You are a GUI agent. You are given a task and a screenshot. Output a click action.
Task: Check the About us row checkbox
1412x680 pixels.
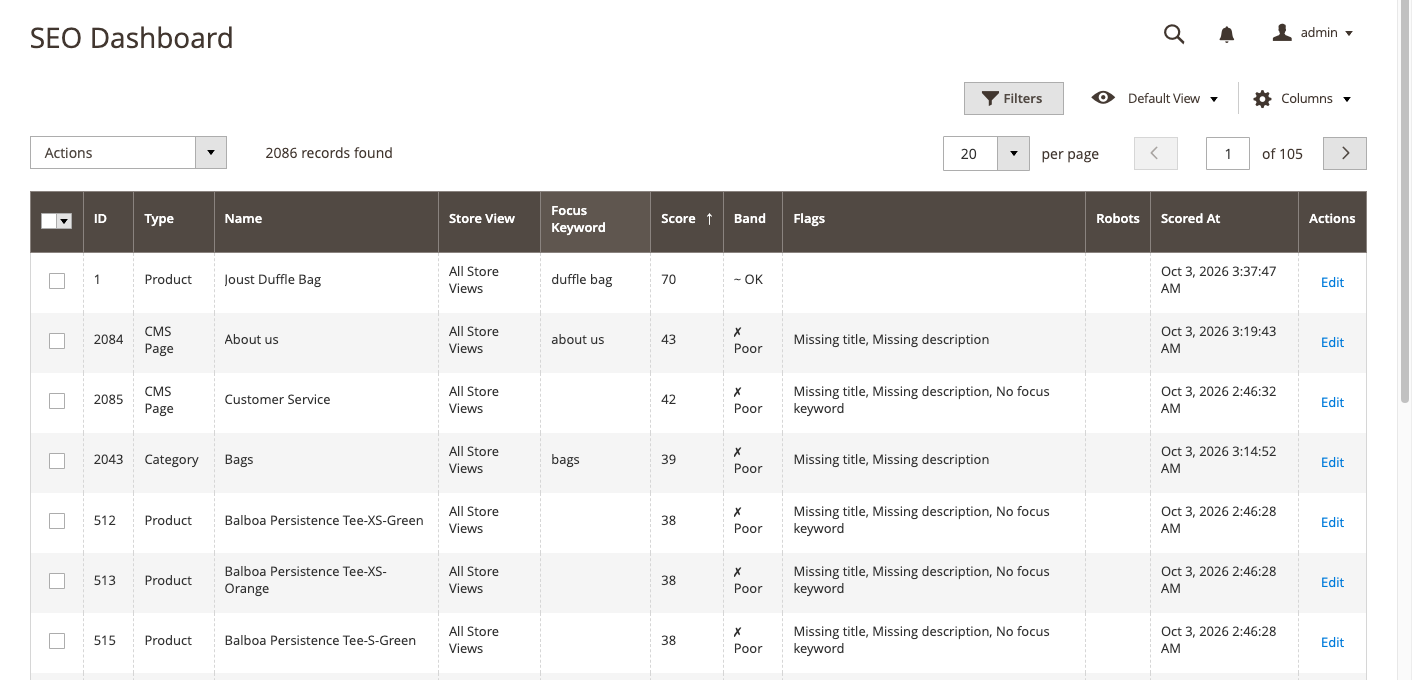pos(57,341)
